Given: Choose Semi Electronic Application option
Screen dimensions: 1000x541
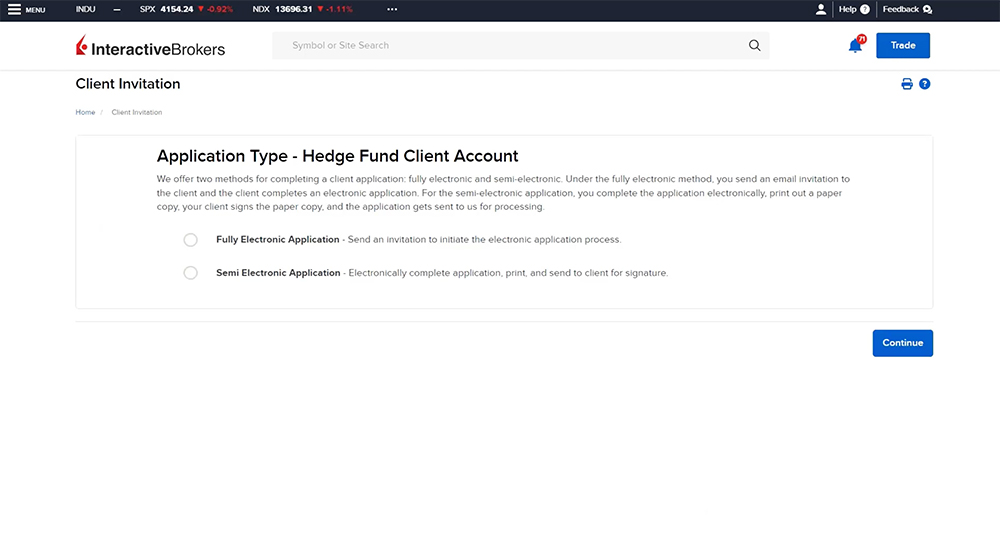Looking at the screenshot, I should [191, 273].
